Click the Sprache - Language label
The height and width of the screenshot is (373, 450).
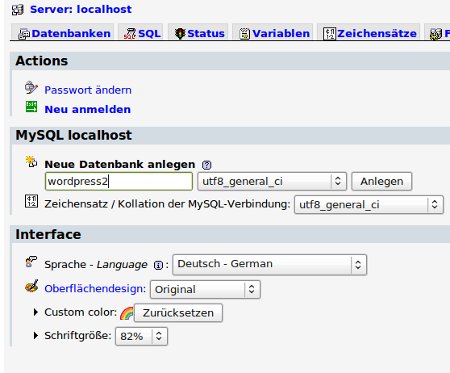(96, 264)
